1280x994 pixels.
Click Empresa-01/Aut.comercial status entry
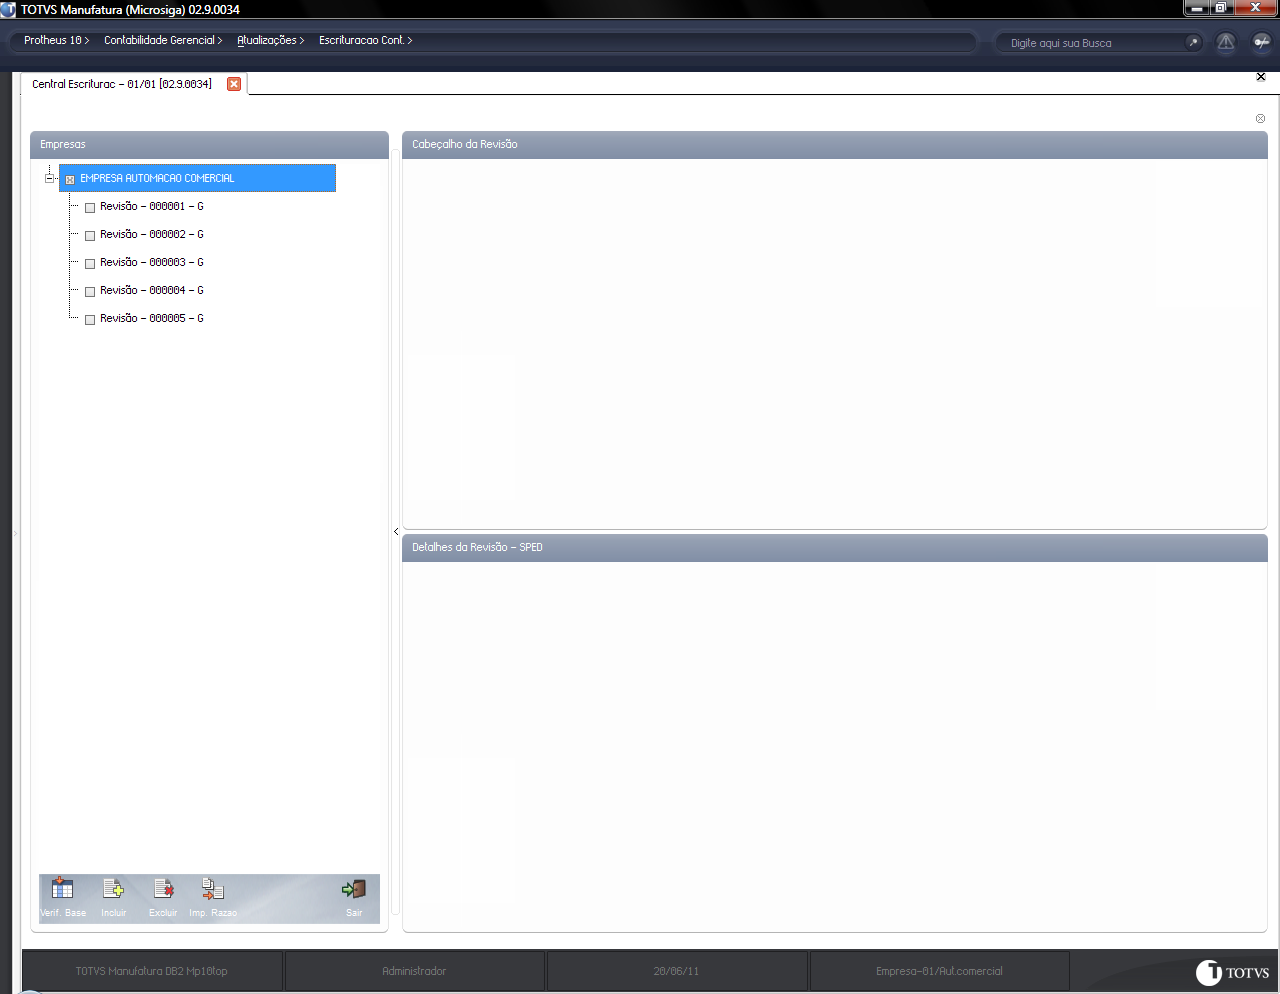pos(939,971)
